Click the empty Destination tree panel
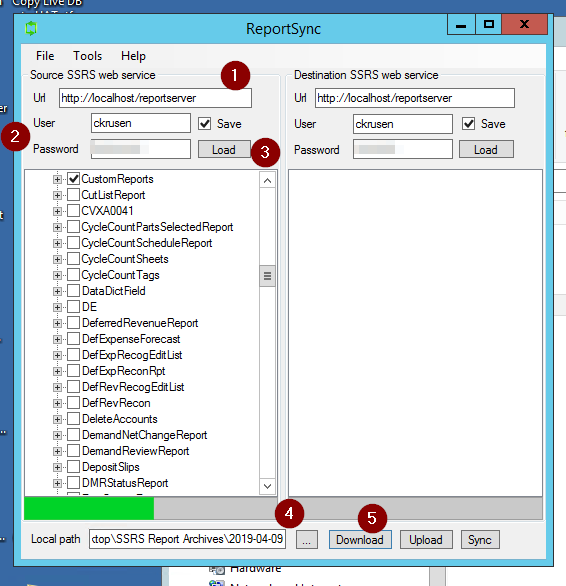 click(415, 333)
